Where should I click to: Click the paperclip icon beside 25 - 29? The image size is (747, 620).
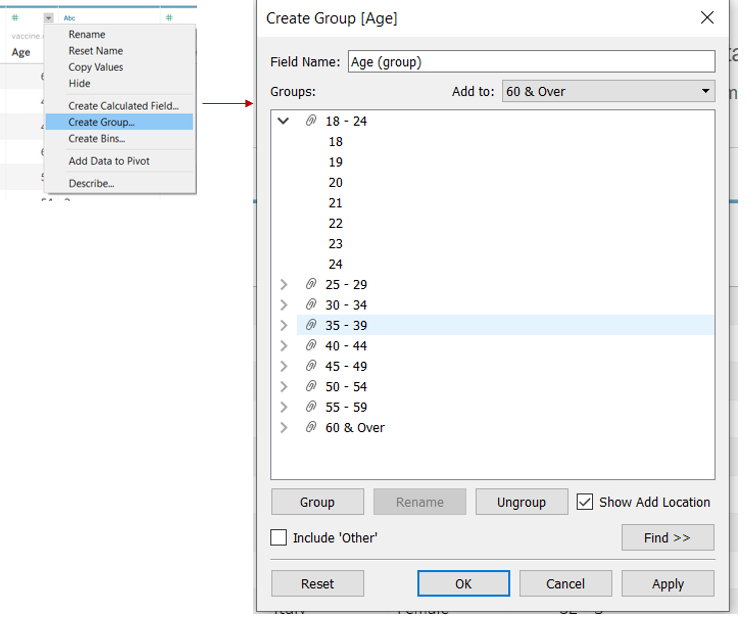click(x=311, y=285)
